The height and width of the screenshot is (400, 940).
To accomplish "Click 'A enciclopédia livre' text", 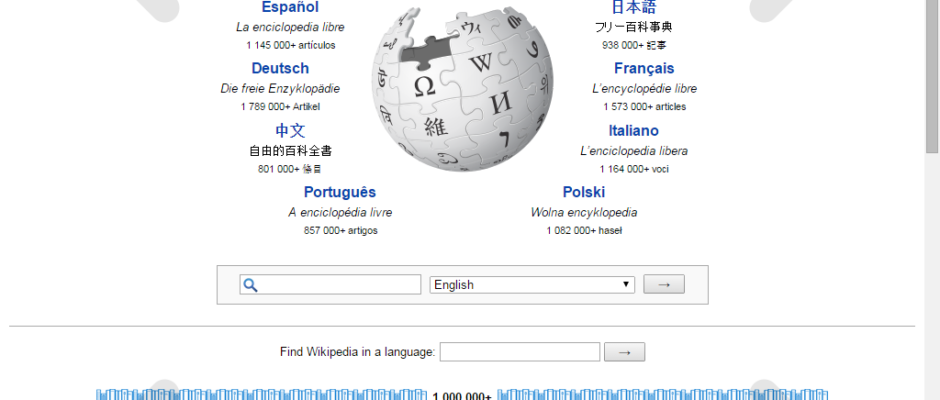I will point(340,212).
